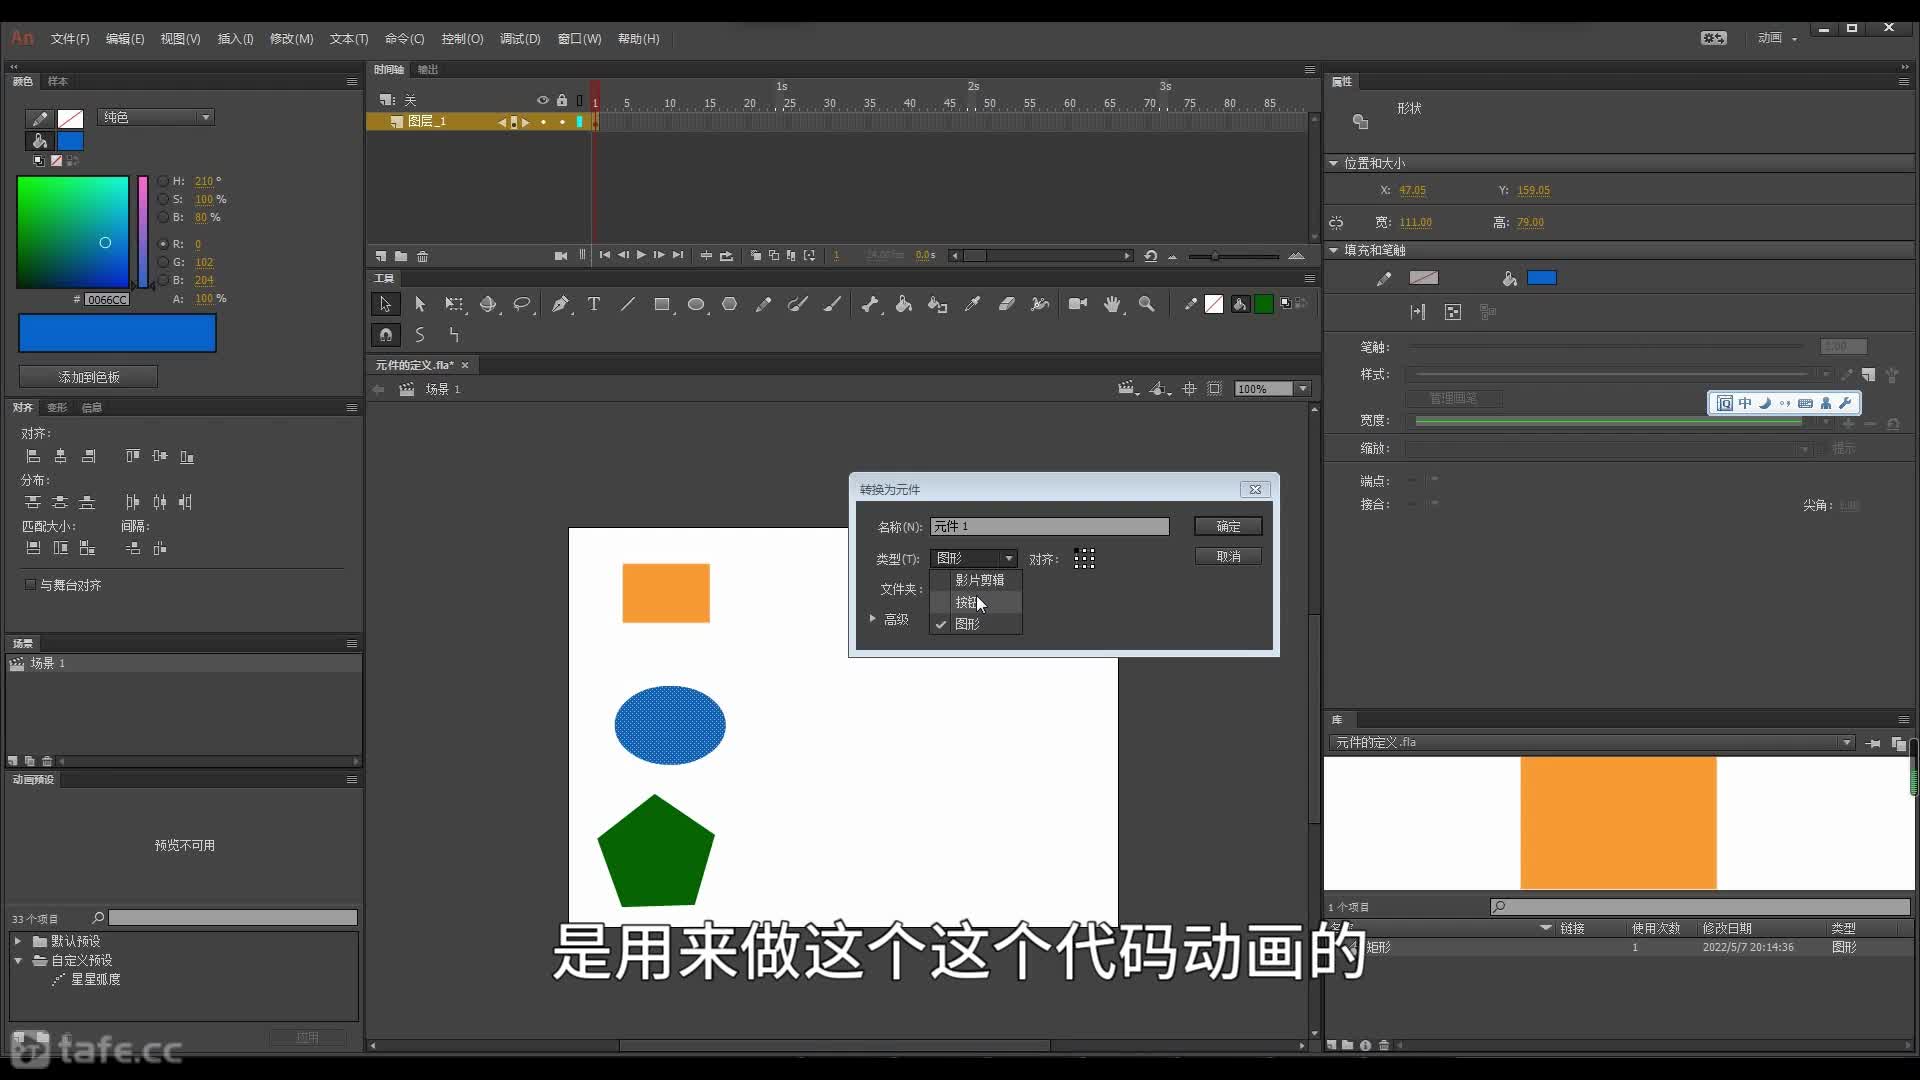Select the 矩形 item in library
The height and width of the screenshot is (1080, 1920).
coord(1620,947)
